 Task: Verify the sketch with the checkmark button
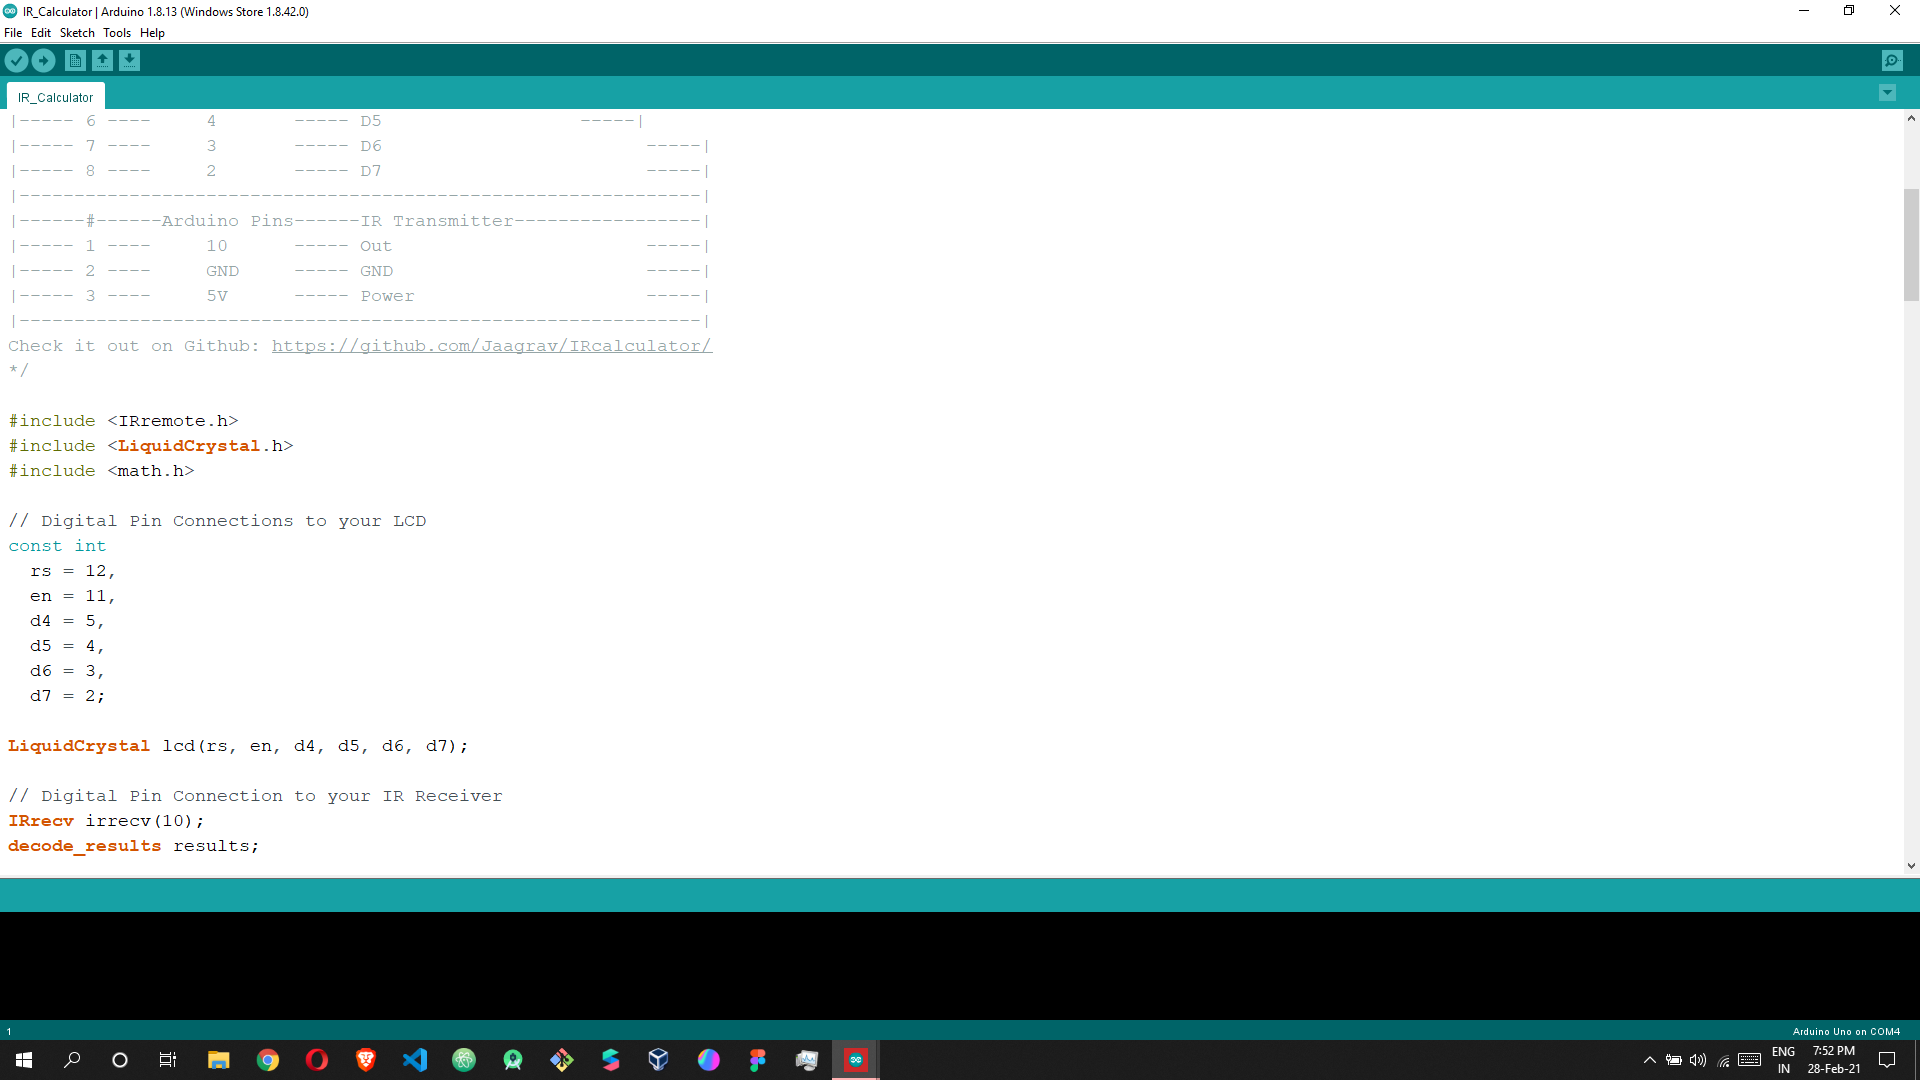(16, 60)
